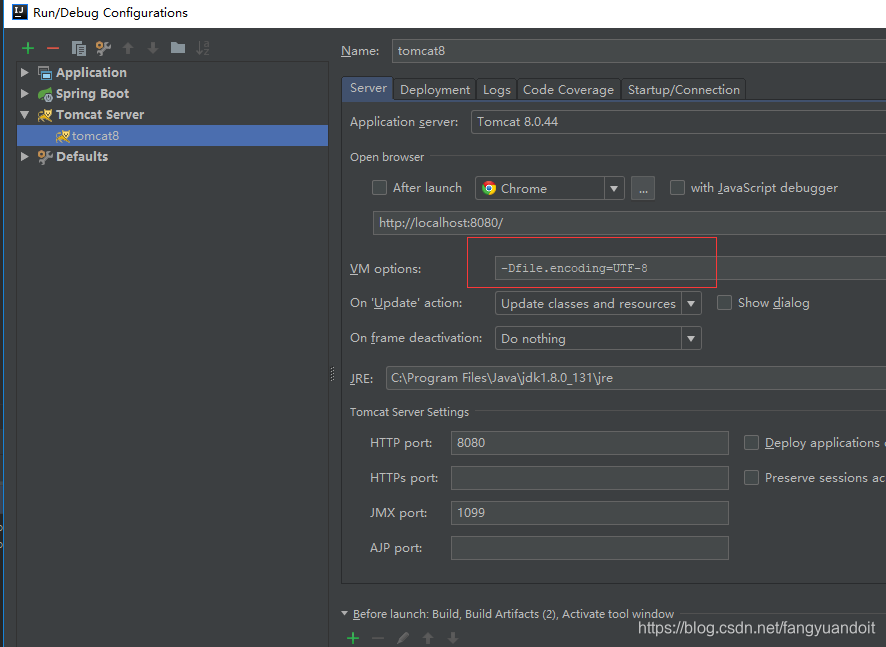Click the localhost URL field
Viewport: 886px width, 647px height.
tap(629, 223)
